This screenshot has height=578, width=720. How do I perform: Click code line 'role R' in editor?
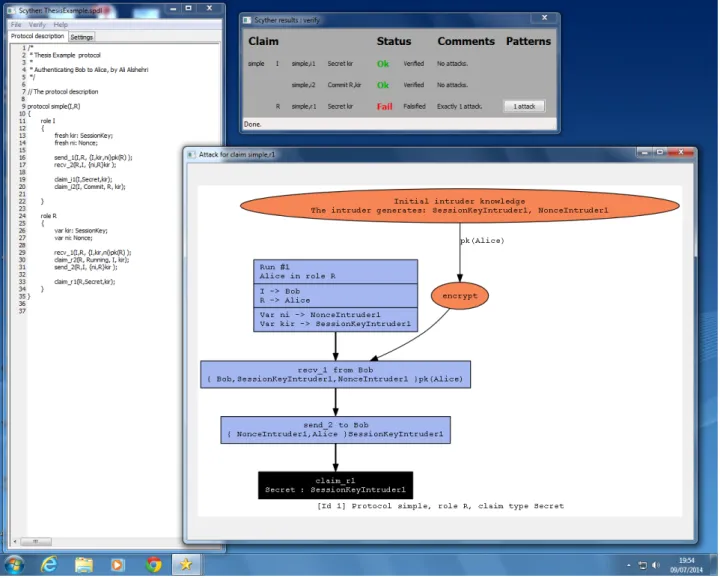49,216
